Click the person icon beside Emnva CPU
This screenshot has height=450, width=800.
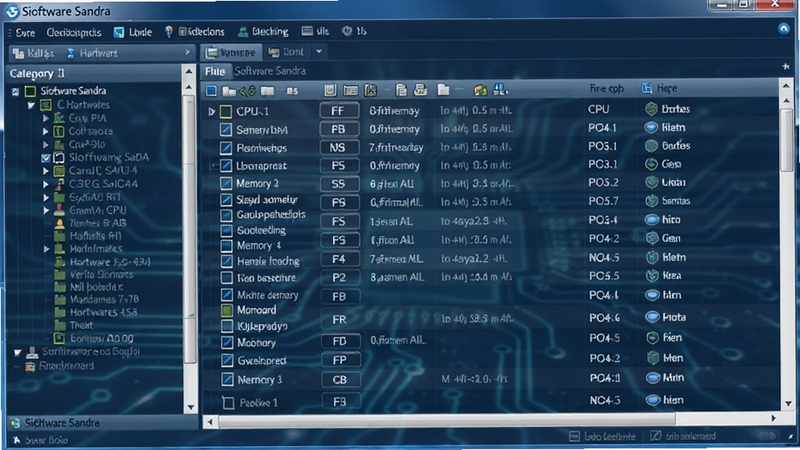pos(60,210)
